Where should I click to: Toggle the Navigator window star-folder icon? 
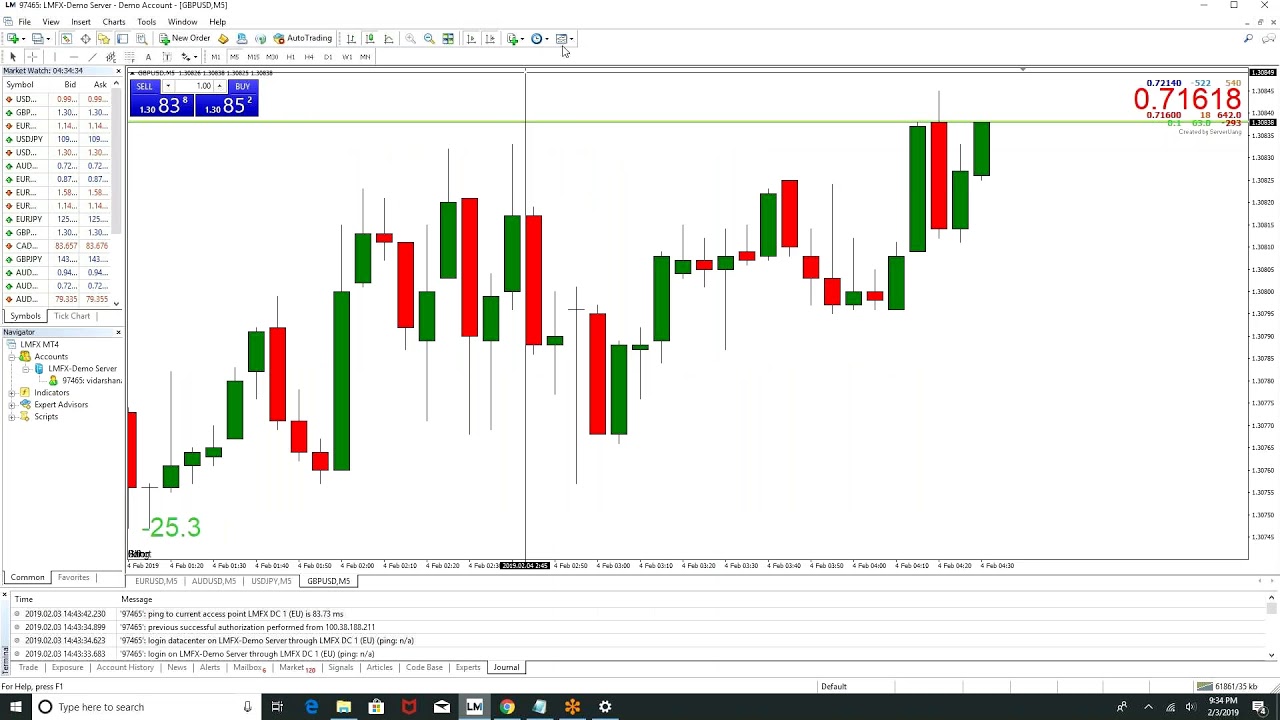point(103,38)
